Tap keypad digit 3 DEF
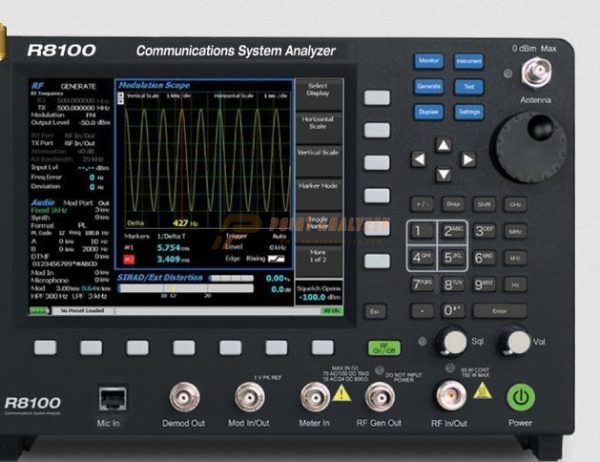Image resolution: width=600 pixels, height=462 pixels. tap(484, 231)
